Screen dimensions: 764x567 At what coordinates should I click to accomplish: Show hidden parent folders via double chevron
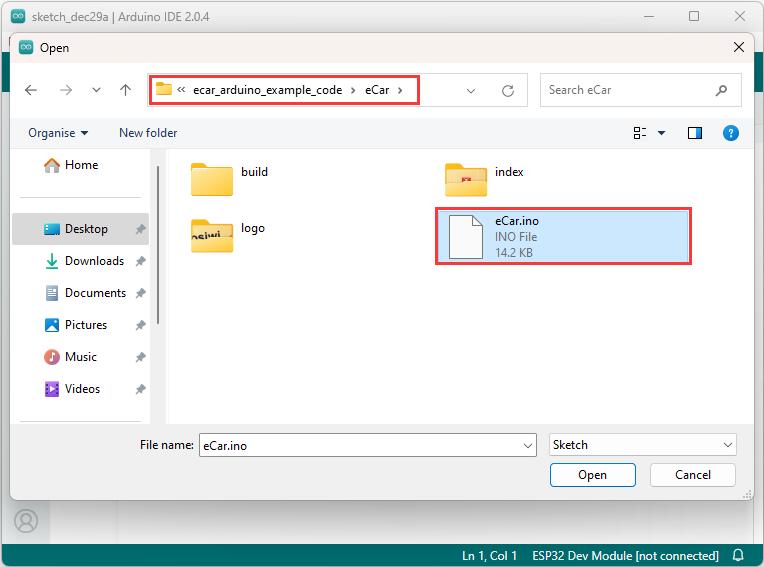tap(181, 90)
